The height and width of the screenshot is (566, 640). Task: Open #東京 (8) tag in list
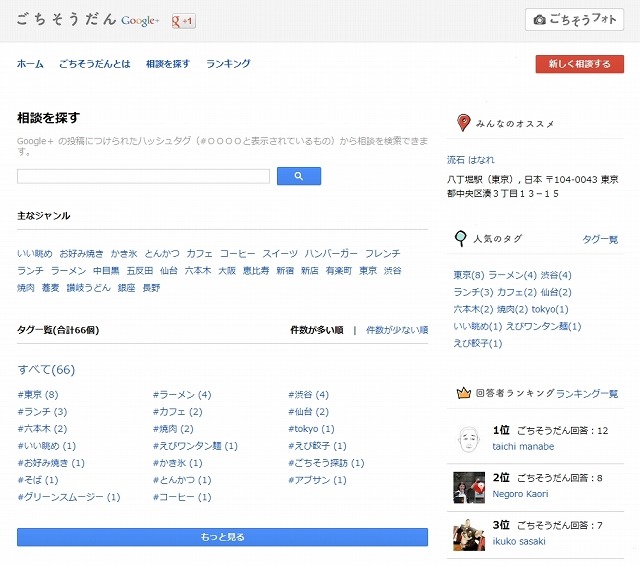(38, 395)
